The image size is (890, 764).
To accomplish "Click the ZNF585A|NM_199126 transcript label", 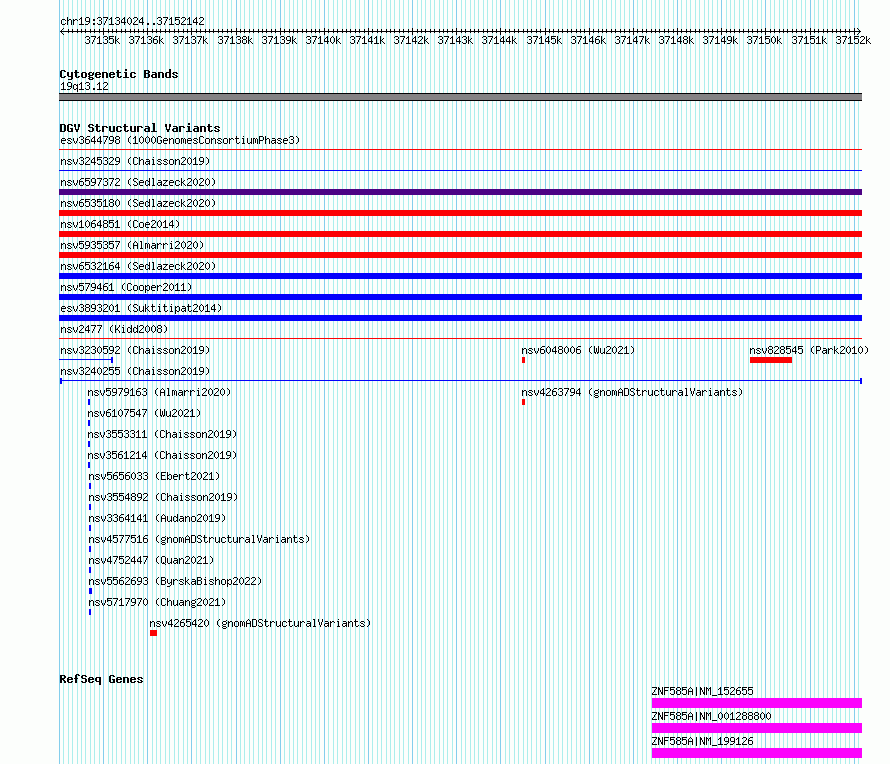I will [702, 741].
